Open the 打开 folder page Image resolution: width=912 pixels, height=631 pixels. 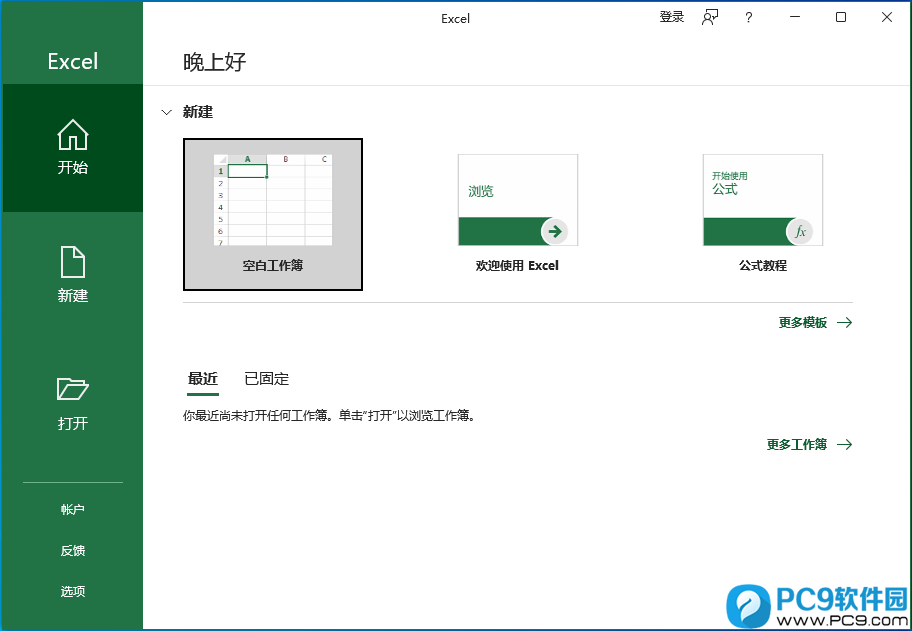pyautogui.click(x=73, y=403)
